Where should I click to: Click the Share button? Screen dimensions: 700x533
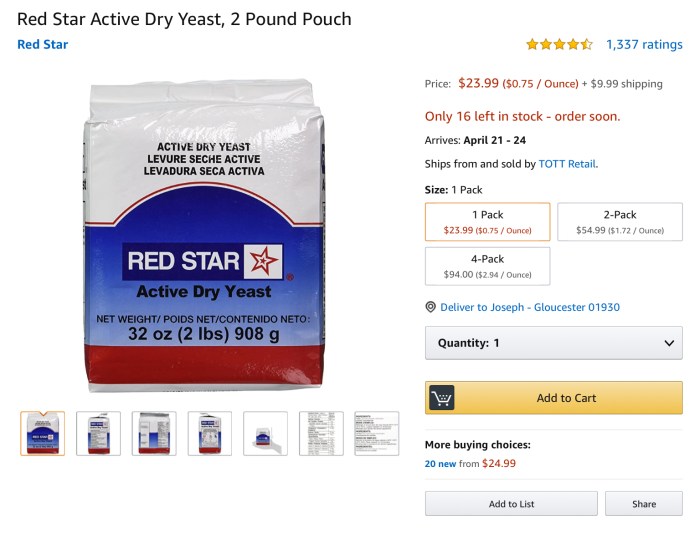(644, 504)
